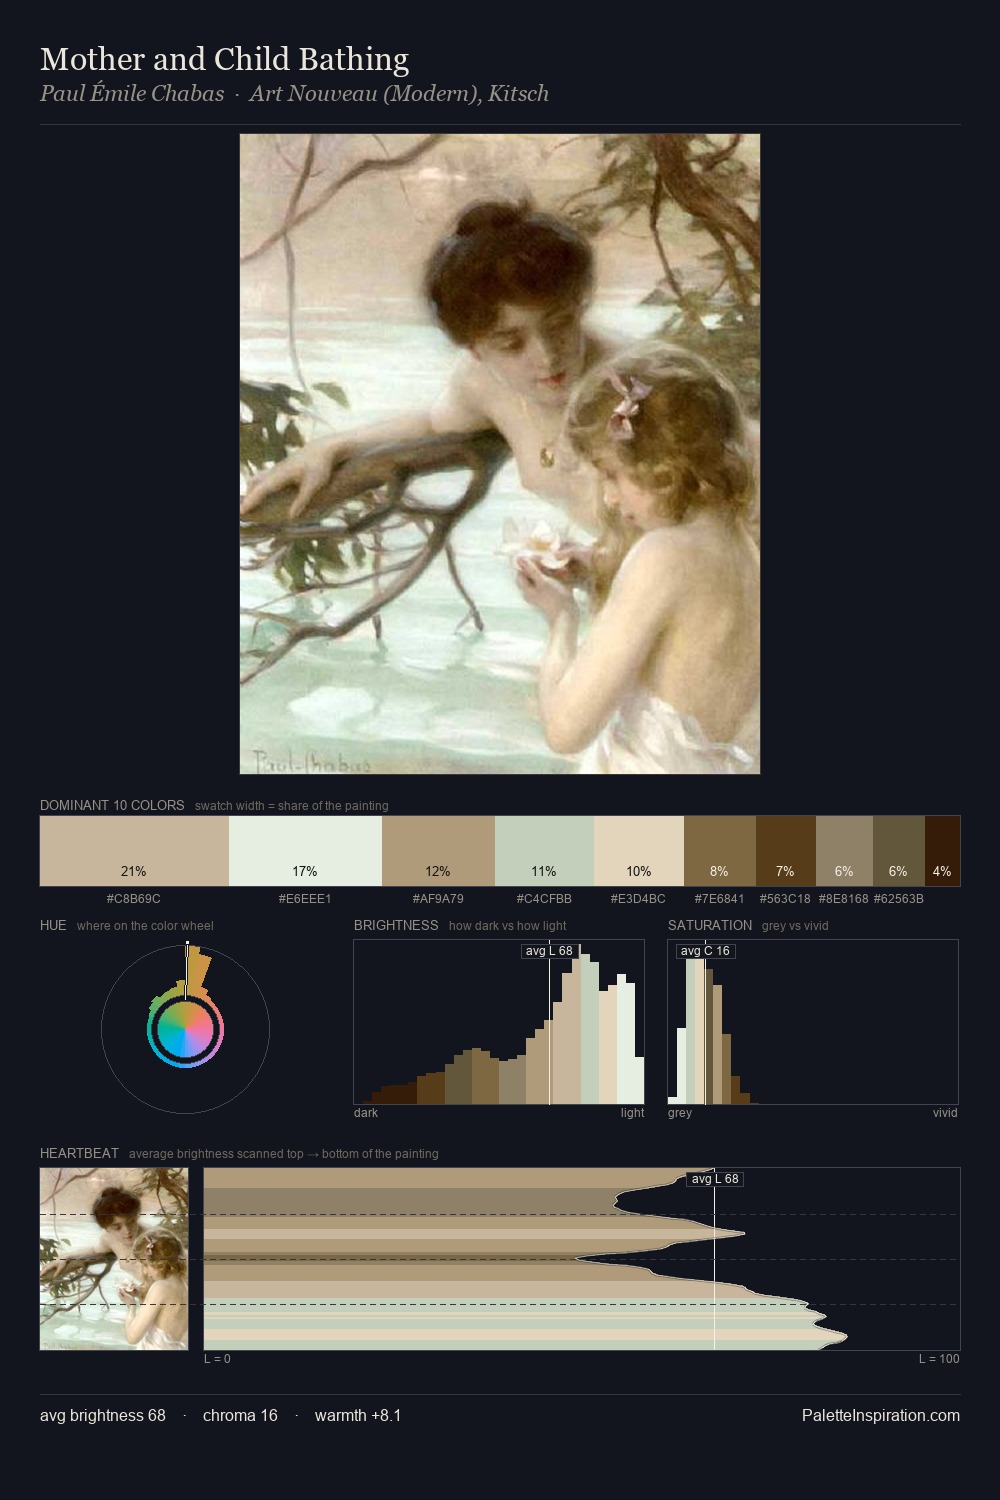
Task: Click 'grey vs vivid' caption
Action: 795,926
